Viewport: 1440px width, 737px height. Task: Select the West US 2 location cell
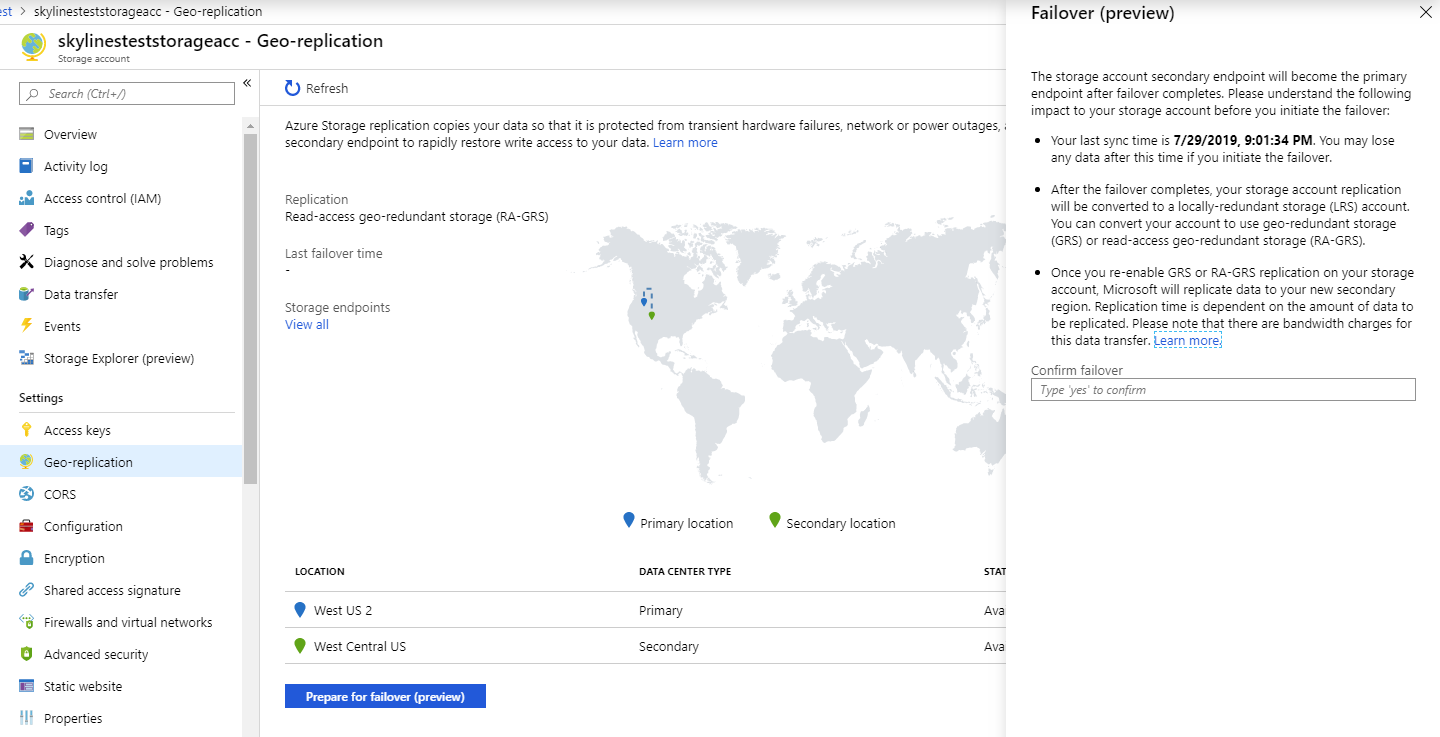(x=343, y=610)
